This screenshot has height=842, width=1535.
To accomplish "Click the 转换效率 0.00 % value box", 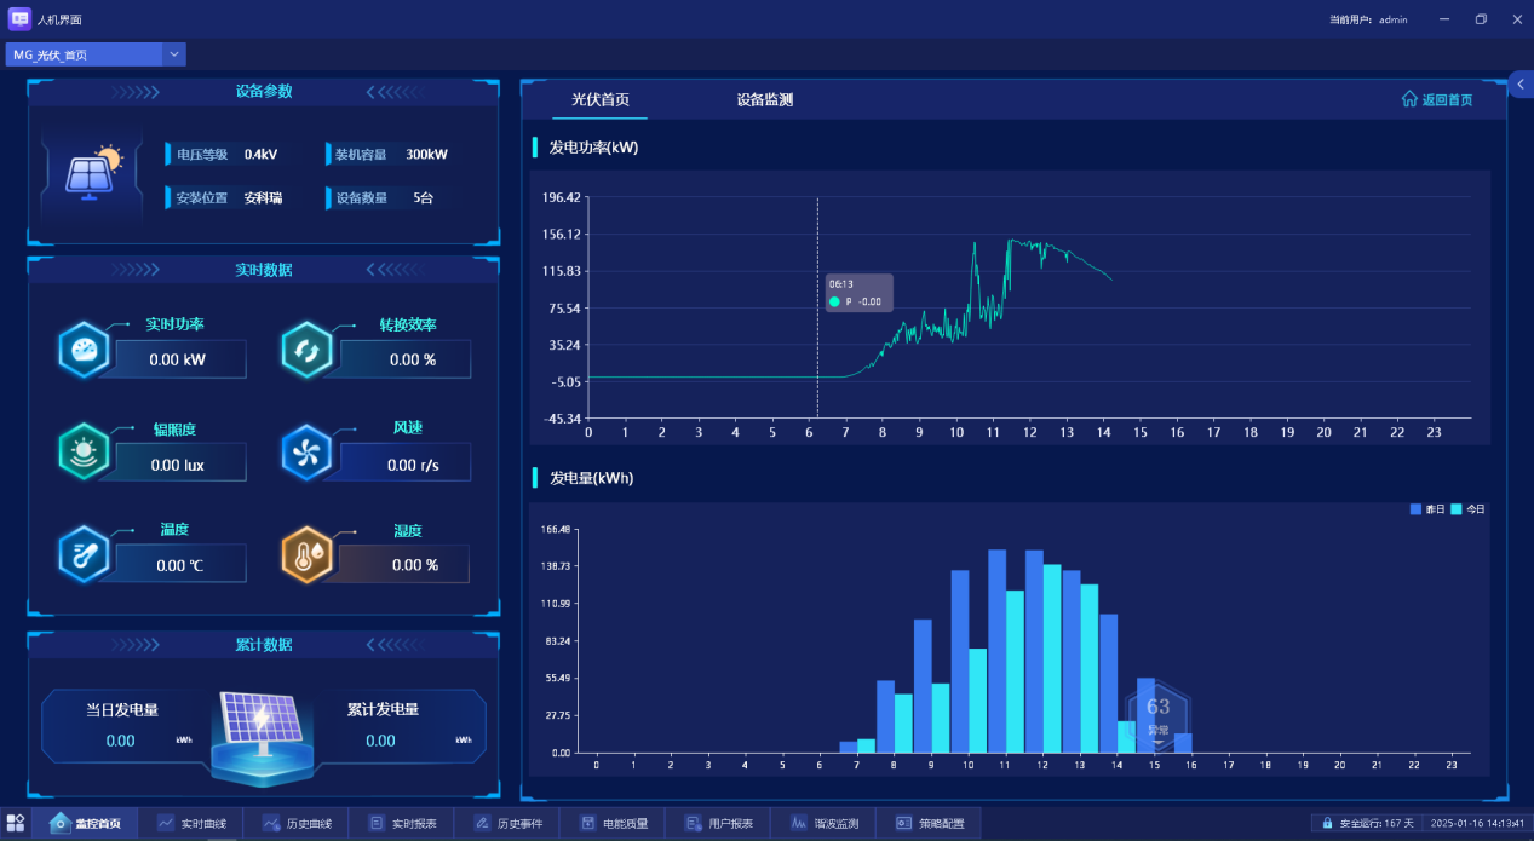I will [405, 359].
